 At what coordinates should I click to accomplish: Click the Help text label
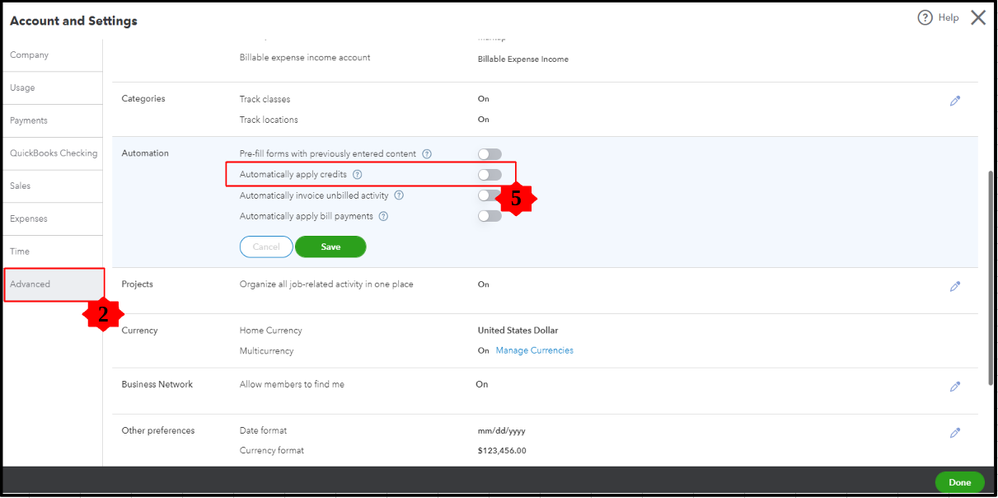coord(948,18)
